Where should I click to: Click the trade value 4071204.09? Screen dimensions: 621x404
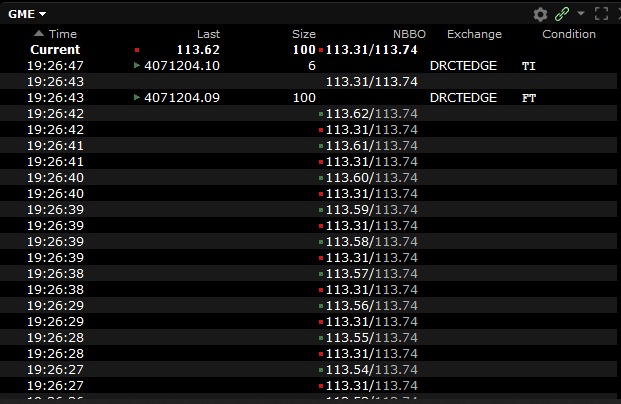point(182,98)
